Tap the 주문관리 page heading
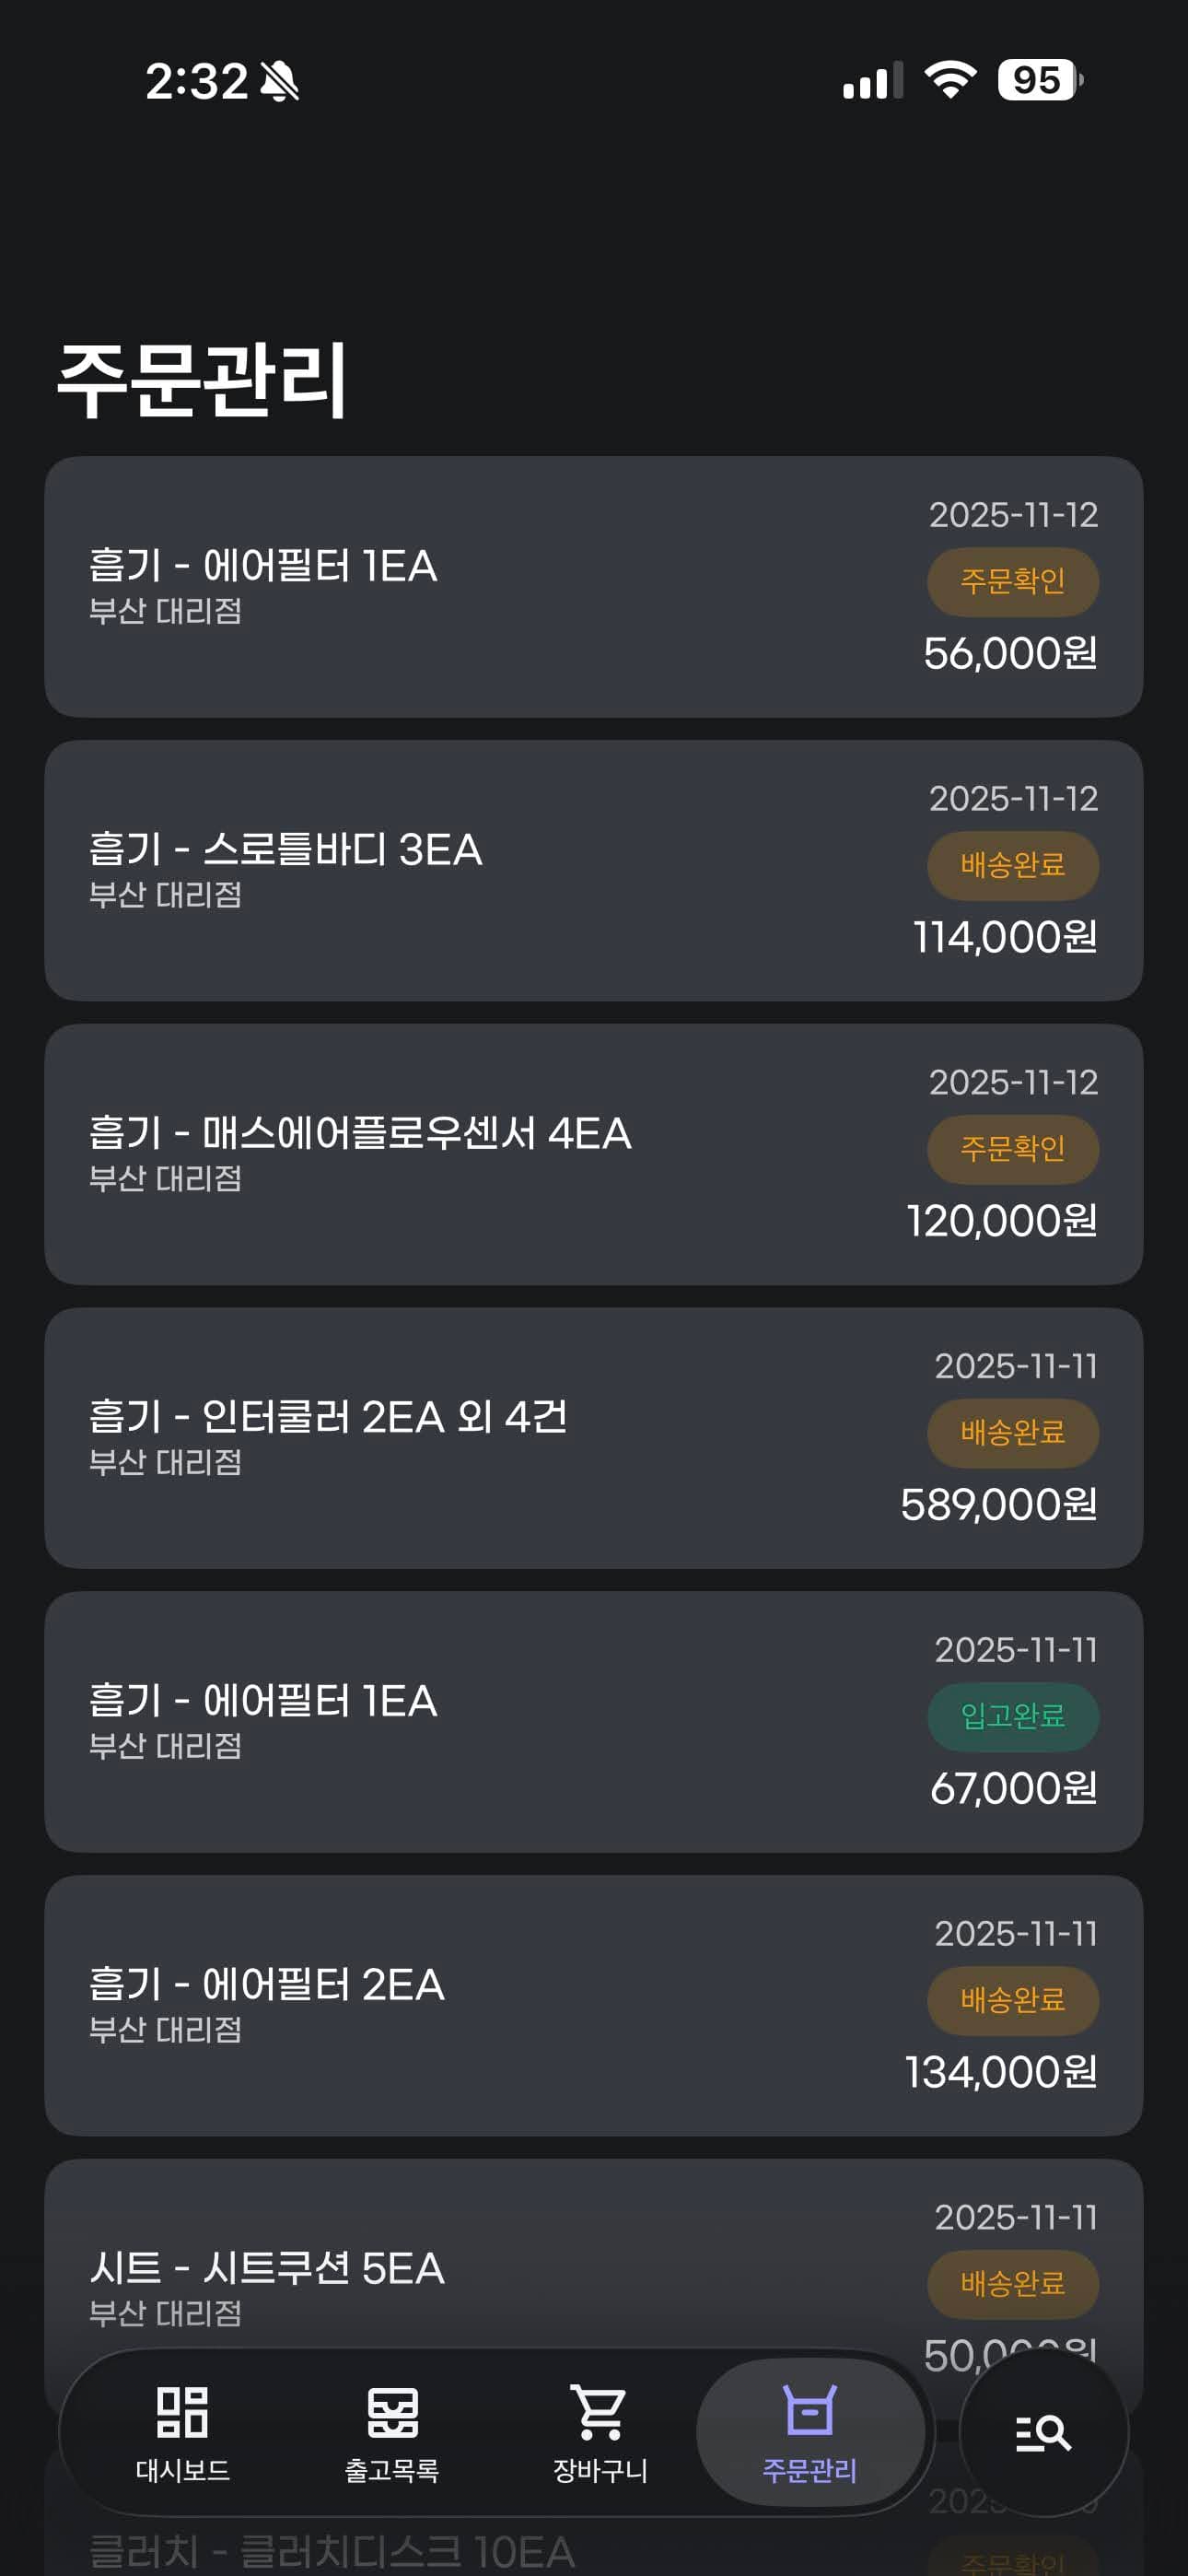 pyautogui.click(x=202, y=380)
